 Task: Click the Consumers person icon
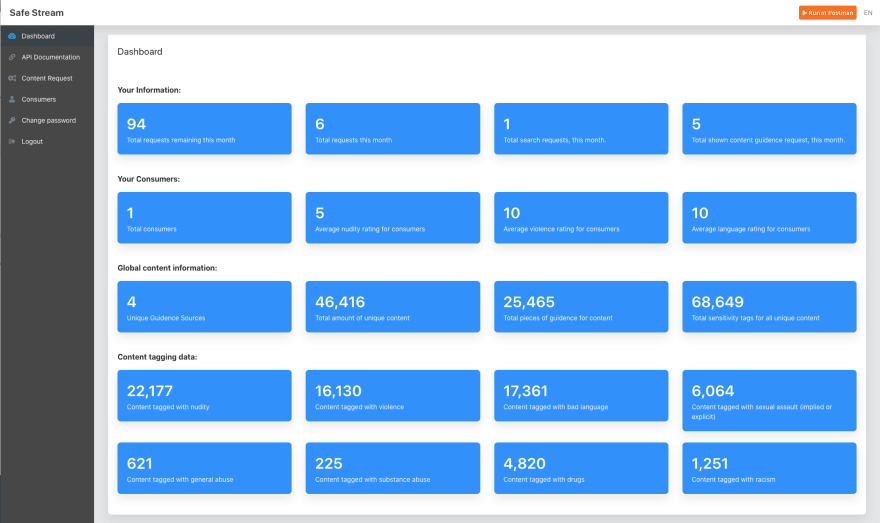(12, 99)
